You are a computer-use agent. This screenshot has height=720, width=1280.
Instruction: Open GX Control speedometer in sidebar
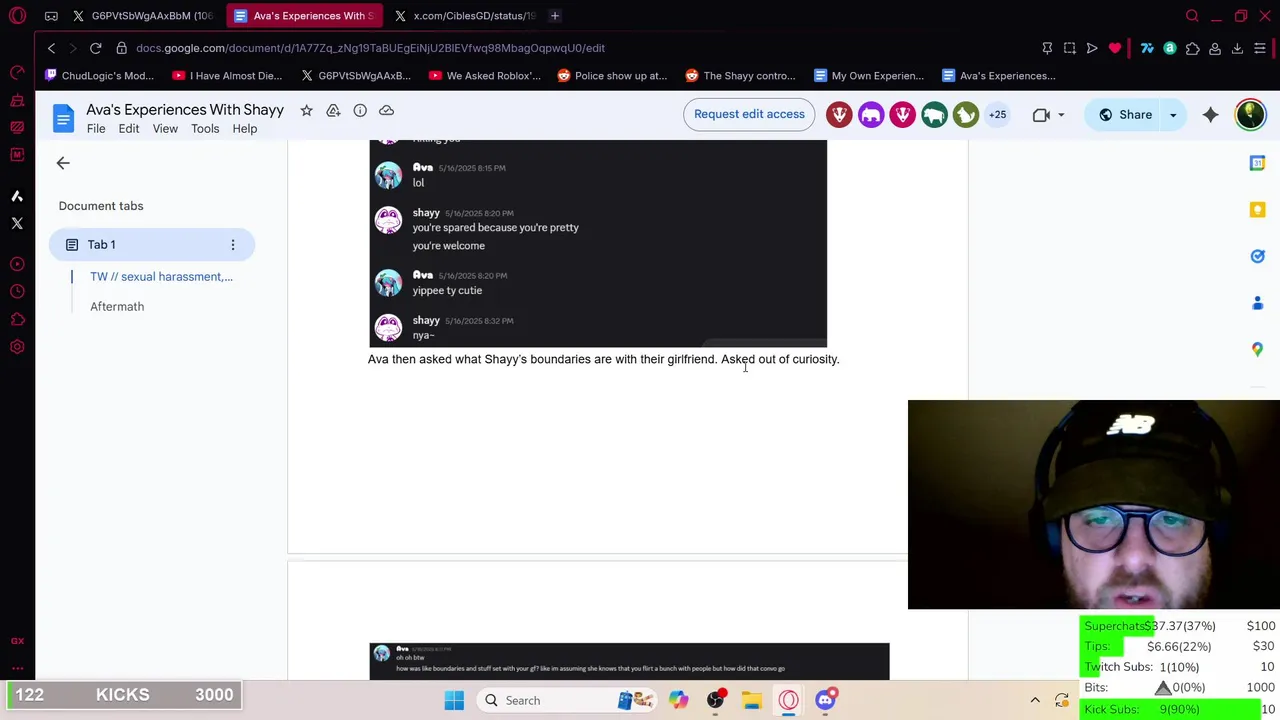pyautogui.click(x=17, y=73)
